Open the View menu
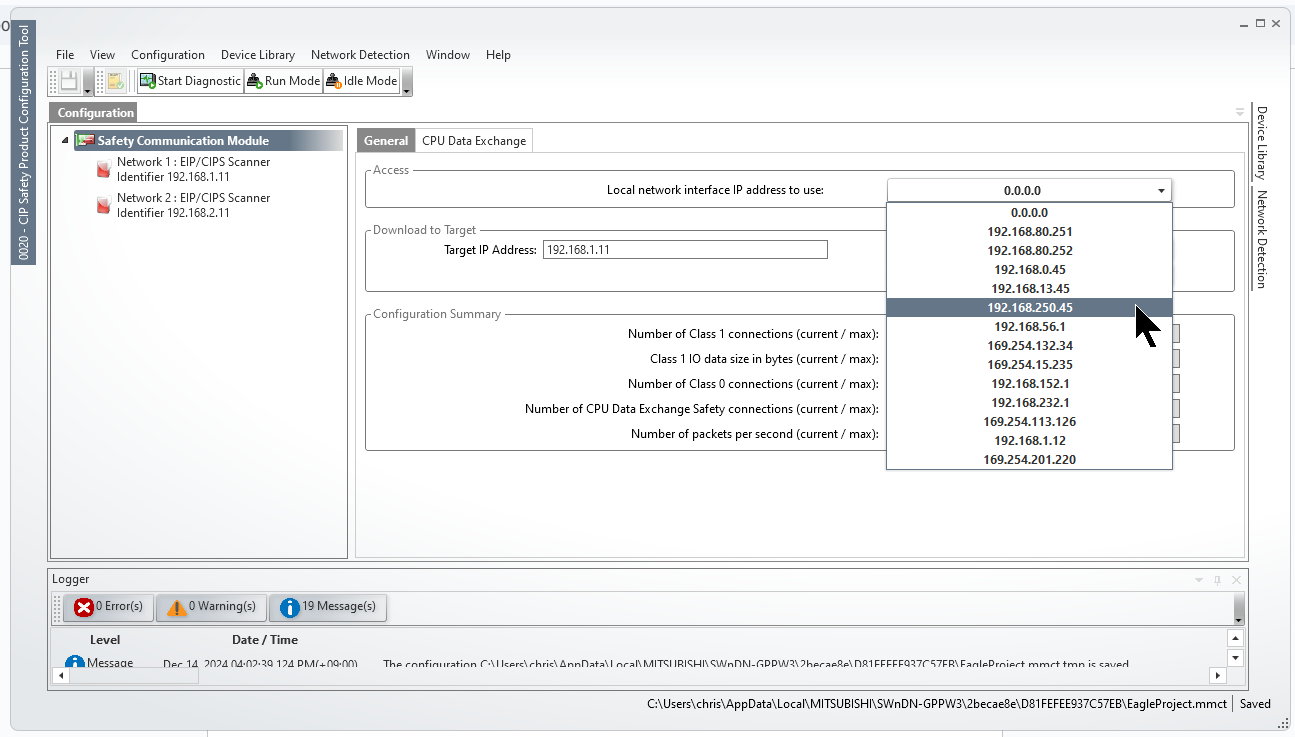This screenshot has width=1295, height=737. tap(102, 55)
